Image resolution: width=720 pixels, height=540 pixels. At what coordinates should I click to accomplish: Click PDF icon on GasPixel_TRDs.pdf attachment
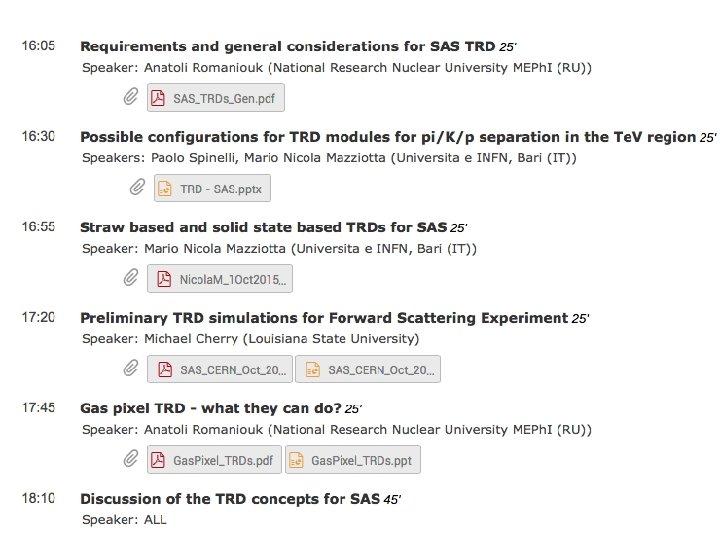[158, 460]
